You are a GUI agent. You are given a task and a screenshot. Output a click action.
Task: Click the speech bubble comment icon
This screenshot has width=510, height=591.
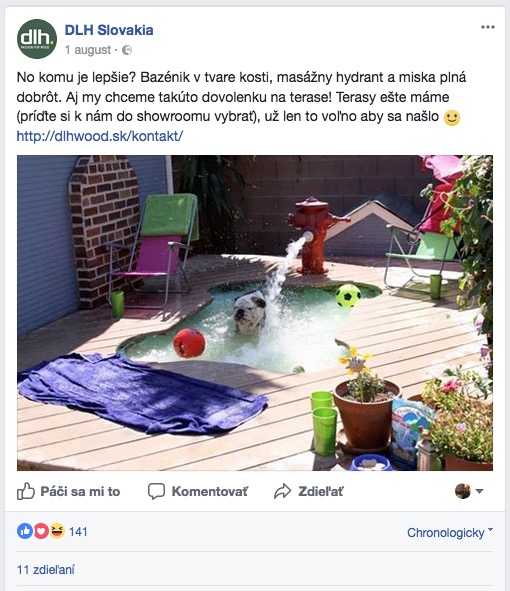tap(156, 491)
